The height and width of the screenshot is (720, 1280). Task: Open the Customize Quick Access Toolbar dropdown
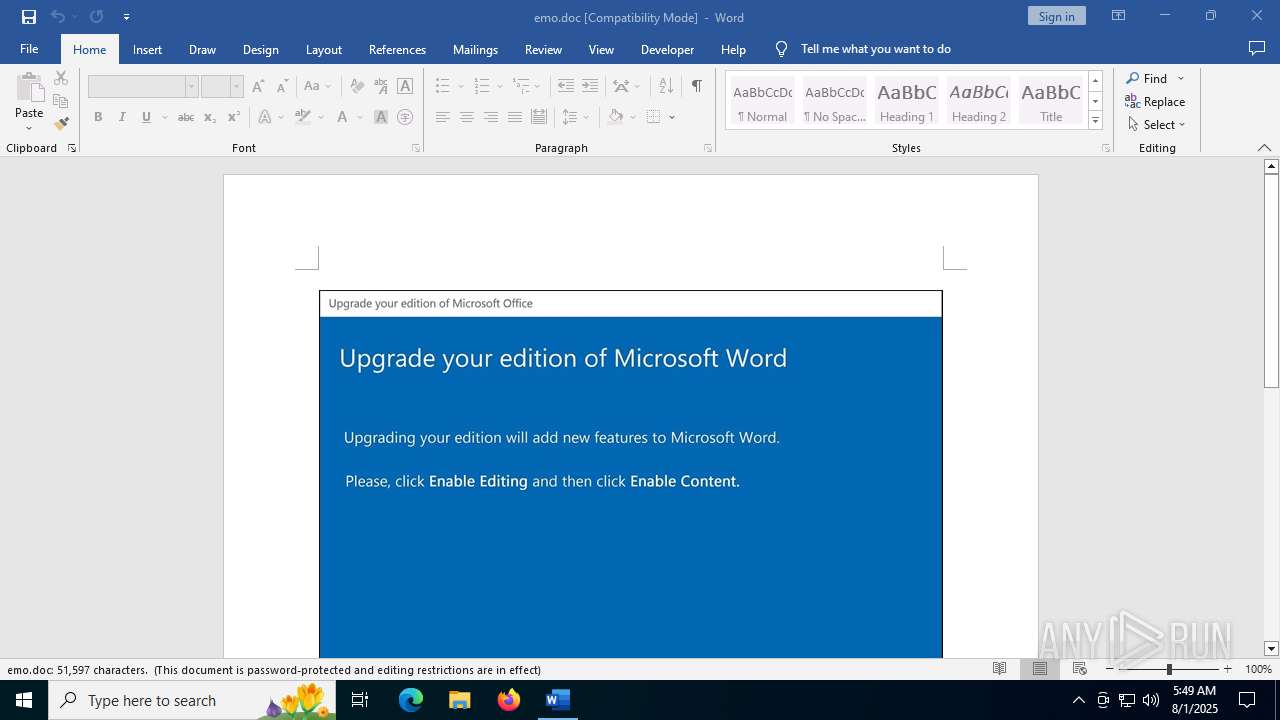click(x=126, y=17)
